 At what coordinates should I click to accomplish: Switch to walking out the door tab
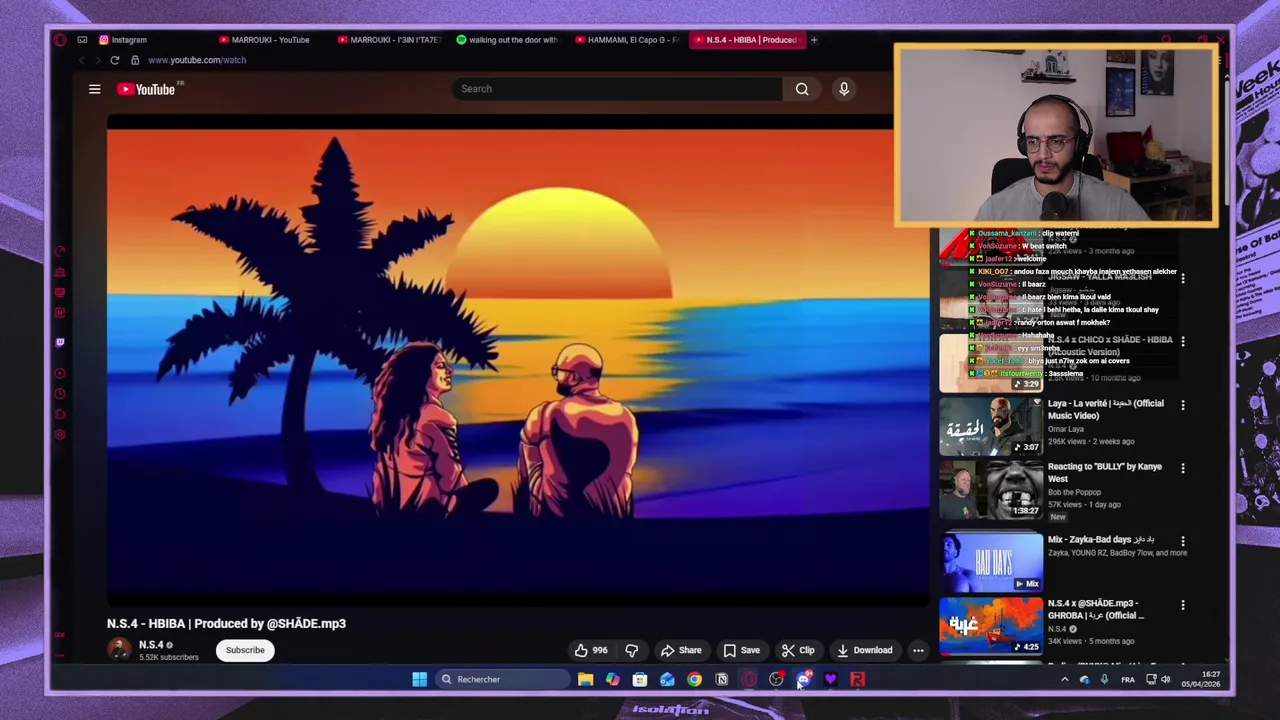[508, 40]
